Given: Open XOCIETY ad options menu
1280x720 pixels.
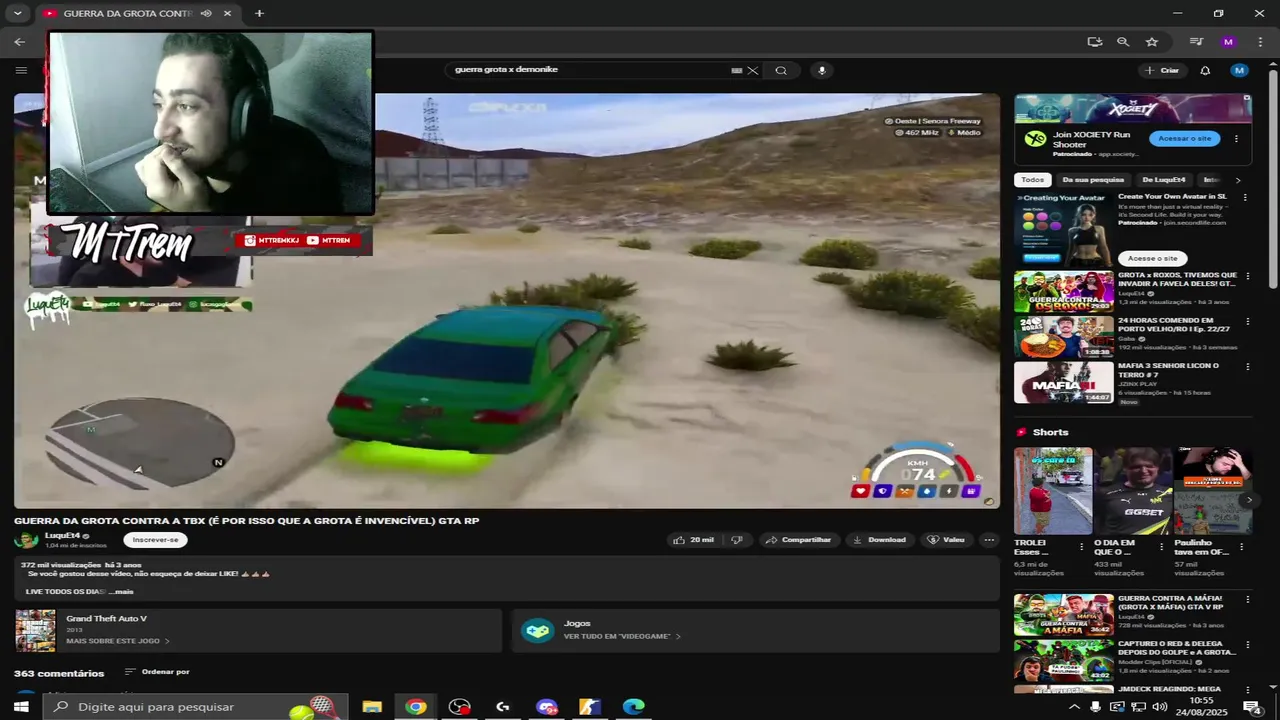Looking at the screenshot, I should tap(1236, 139).
